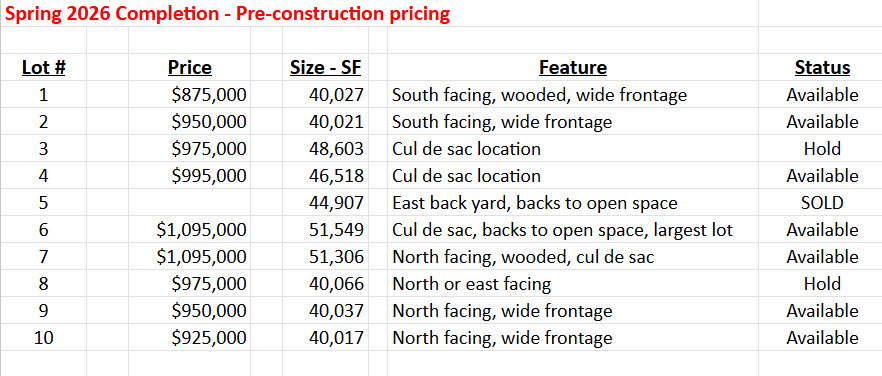Click the Lot # column header

pyautogui.click(x=44, y=68)
